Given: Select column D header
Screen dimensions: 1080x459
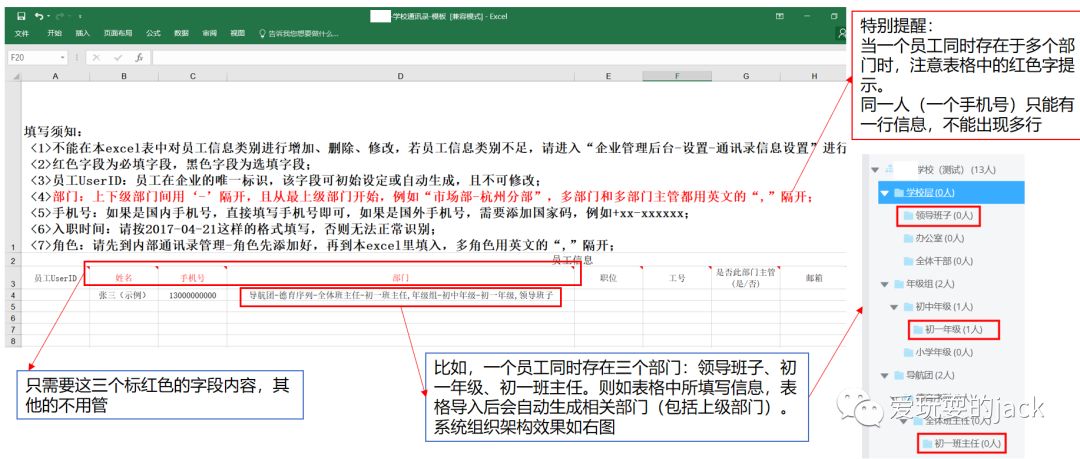Looking at the screenshot, I should click(x=401, y=76).
